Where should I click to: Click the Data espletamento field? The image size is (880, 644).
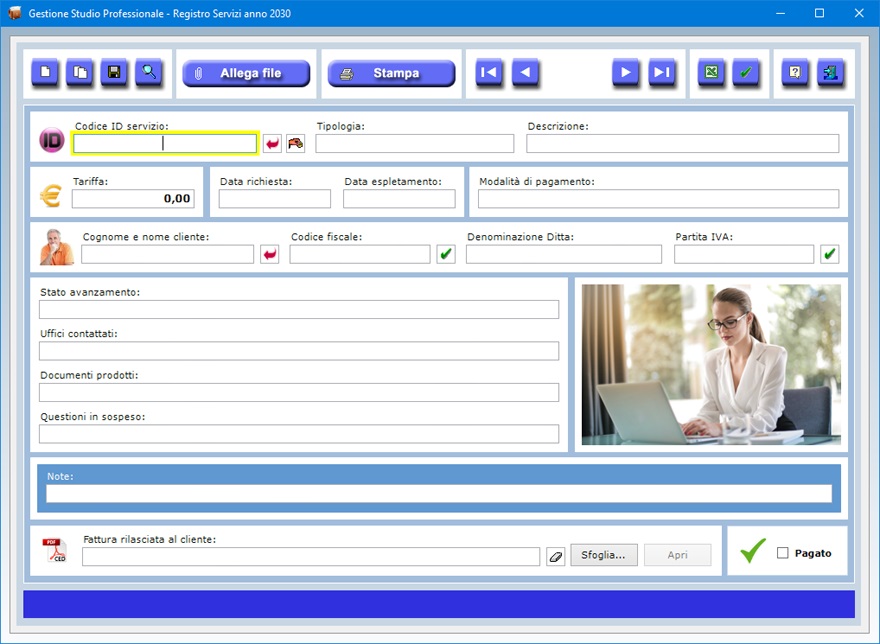399,199
